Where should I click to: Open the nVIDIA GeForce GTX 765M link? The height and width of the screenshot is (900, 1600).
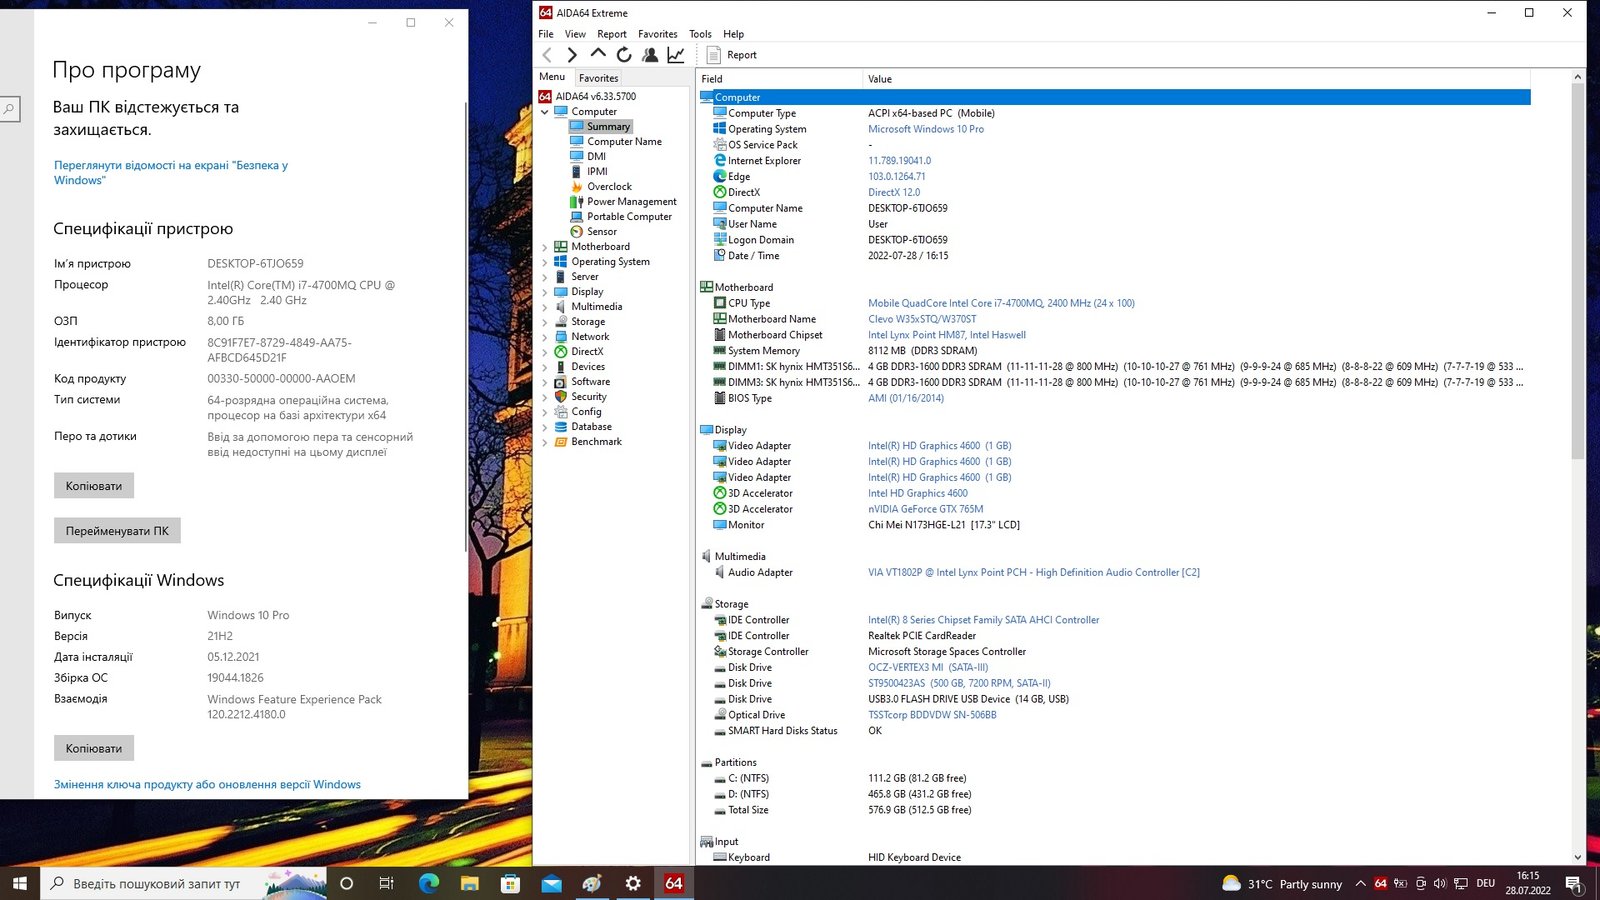[925, 509]
